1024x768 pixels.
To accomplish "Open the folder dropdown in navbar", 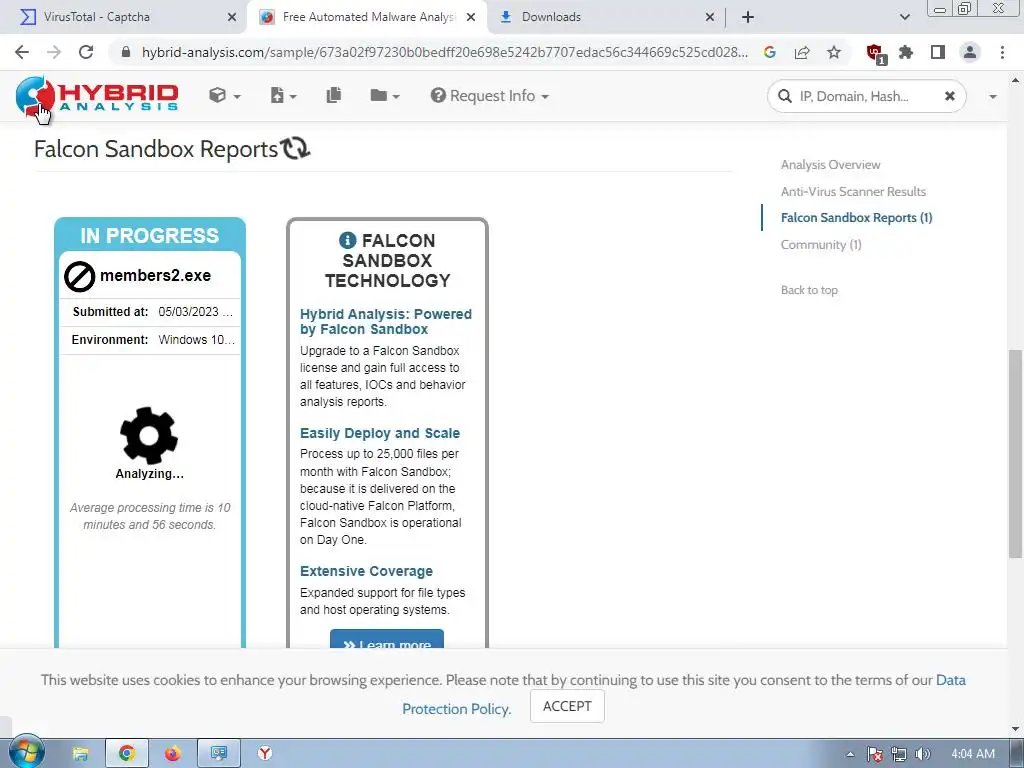I will (x=385, y=96).
